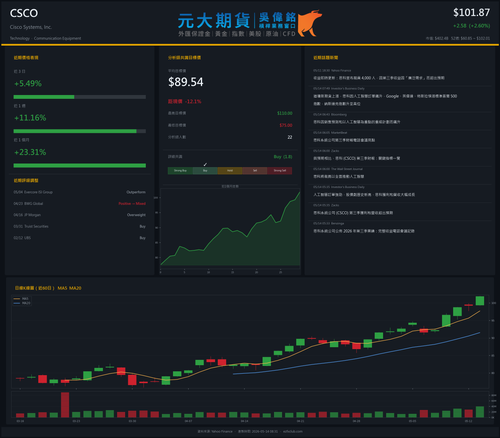Click the JP Morgan Overweight rating row
The image size is (500, 438).
(x=80, y=215)
